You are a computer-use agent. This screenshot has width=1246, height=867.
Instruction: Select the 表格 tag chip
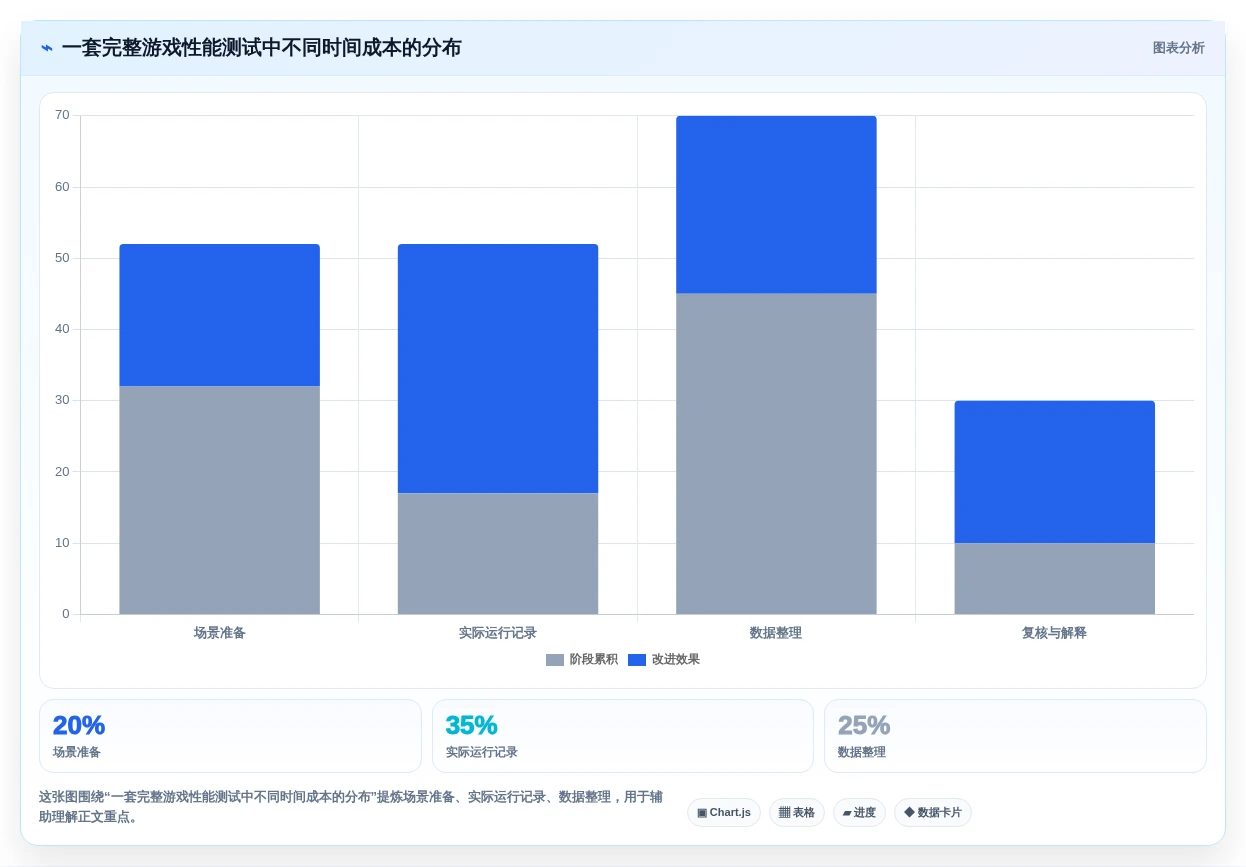(797, 812)
